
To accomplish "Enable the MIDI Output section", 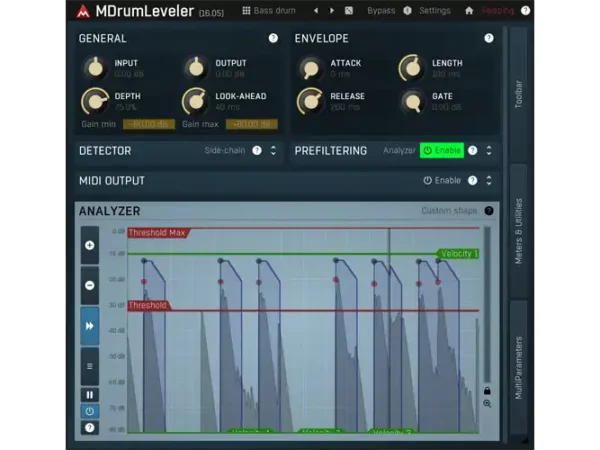I will 442,180.
